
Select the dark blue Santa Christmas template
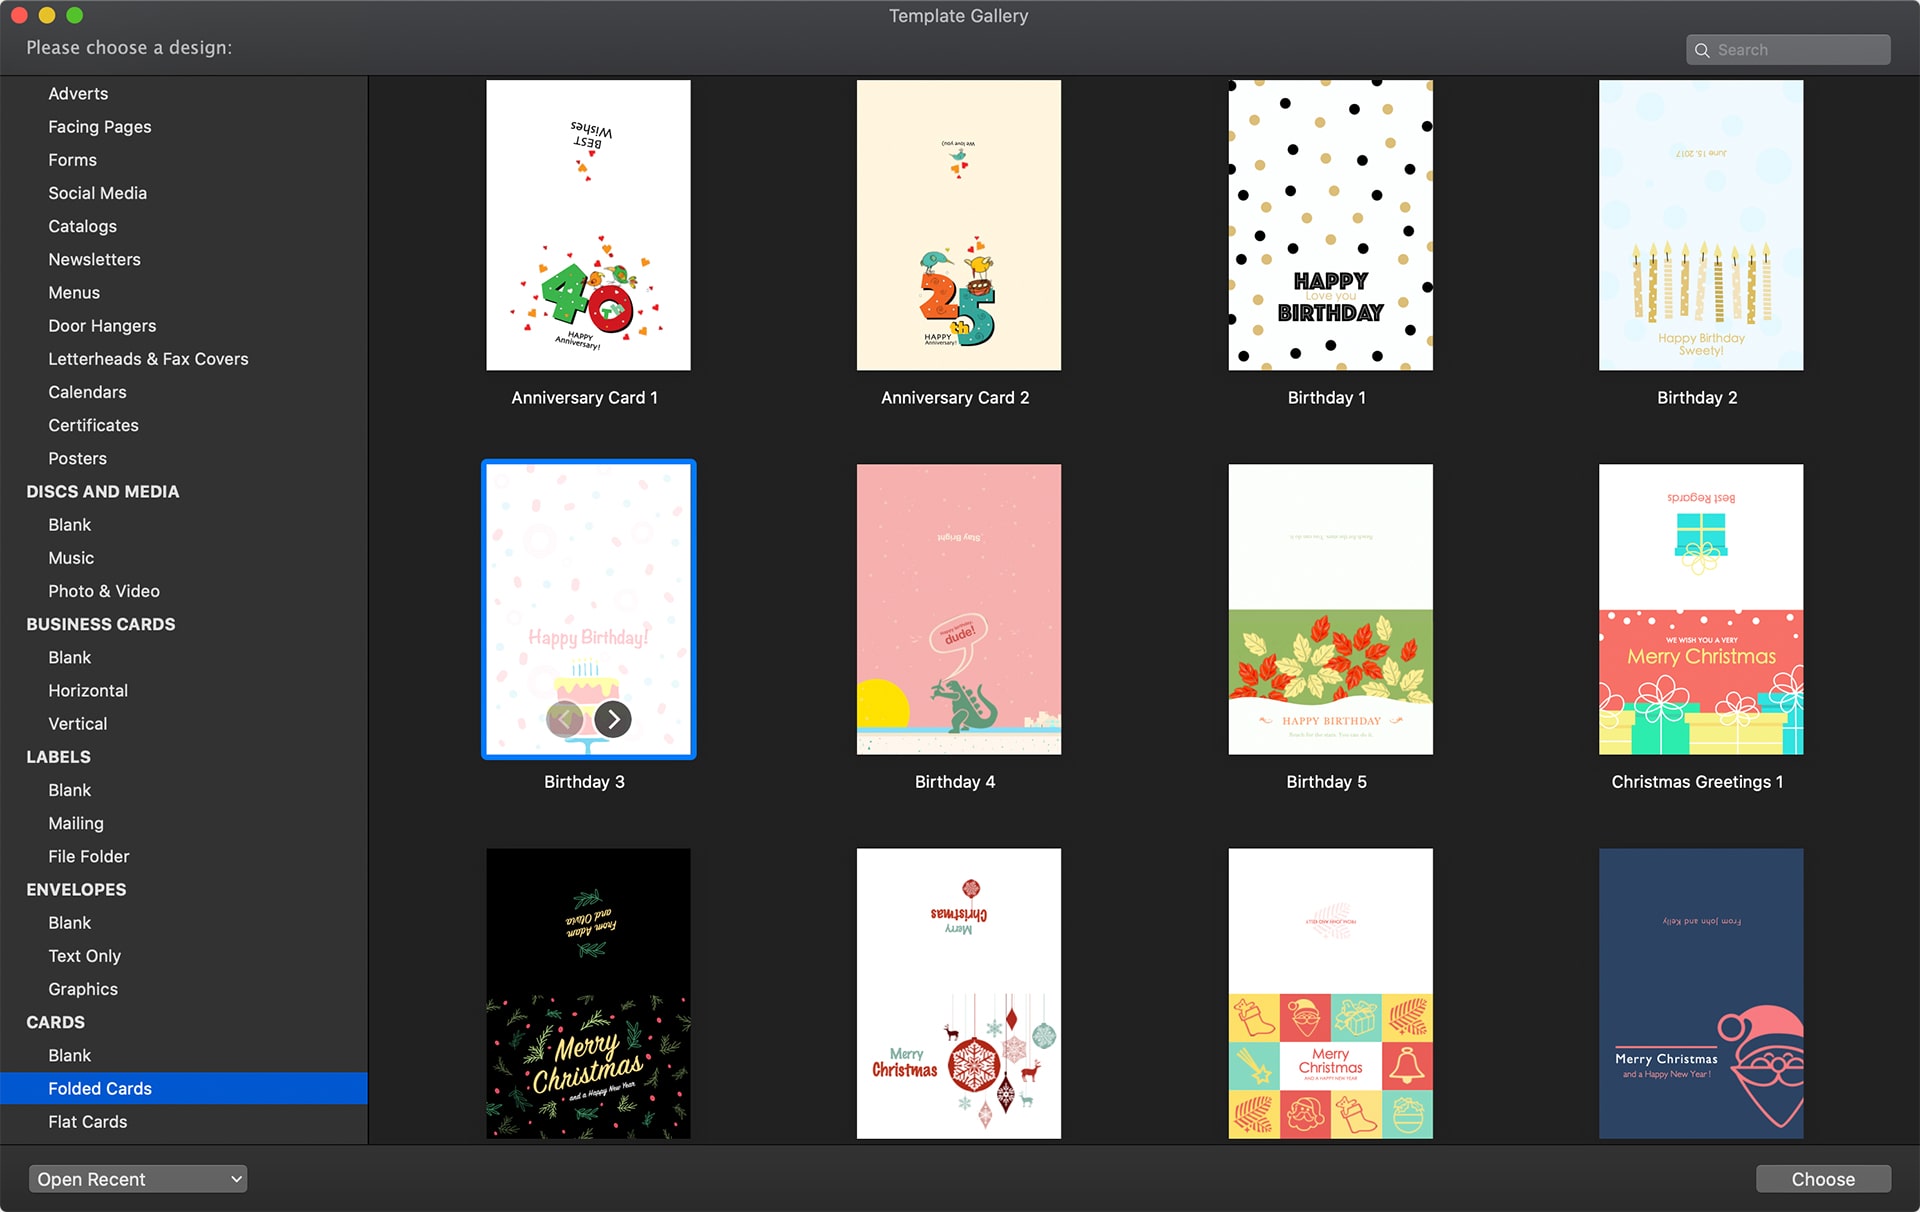(1700, 993)
